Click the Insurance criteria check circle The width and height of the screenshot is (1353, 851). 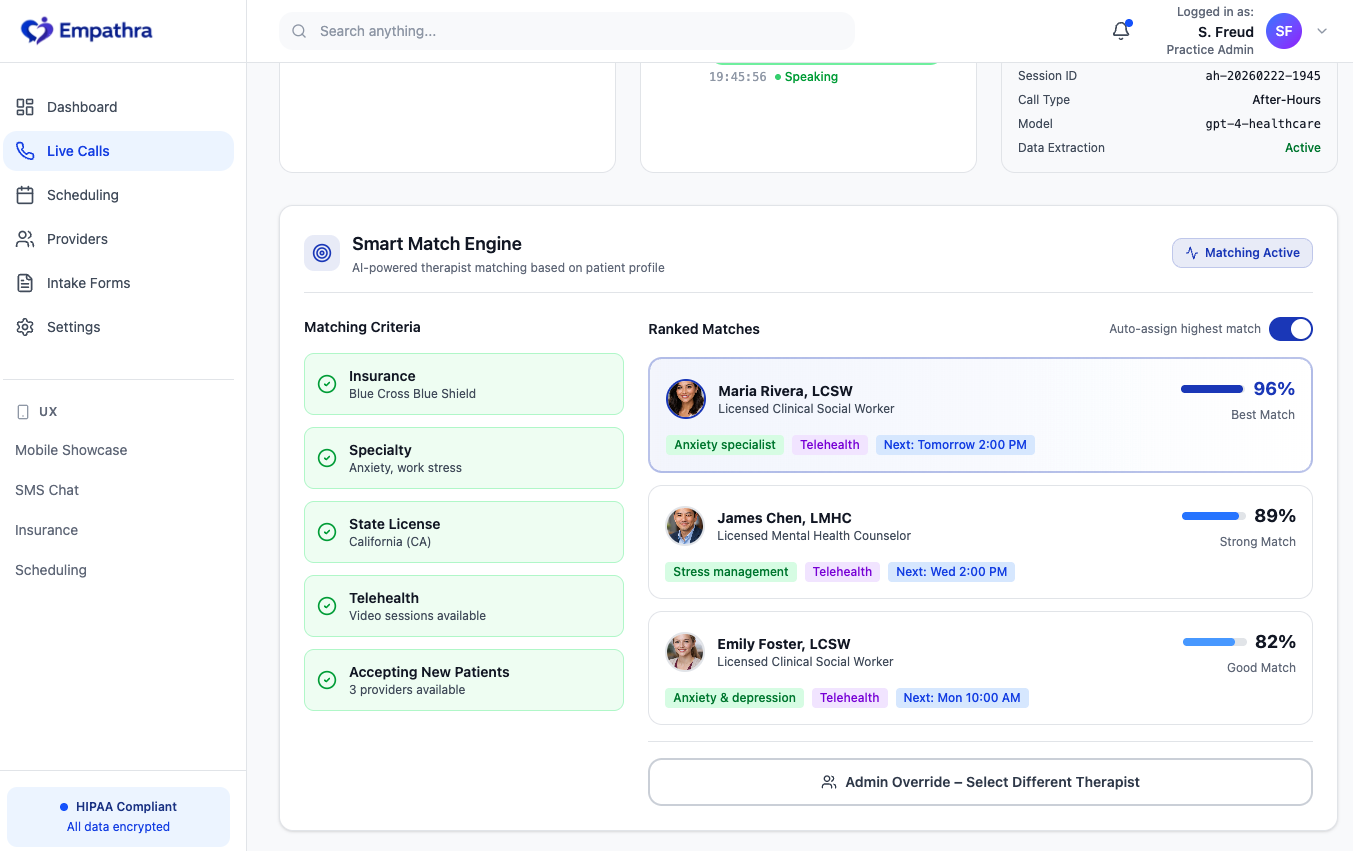327,384
